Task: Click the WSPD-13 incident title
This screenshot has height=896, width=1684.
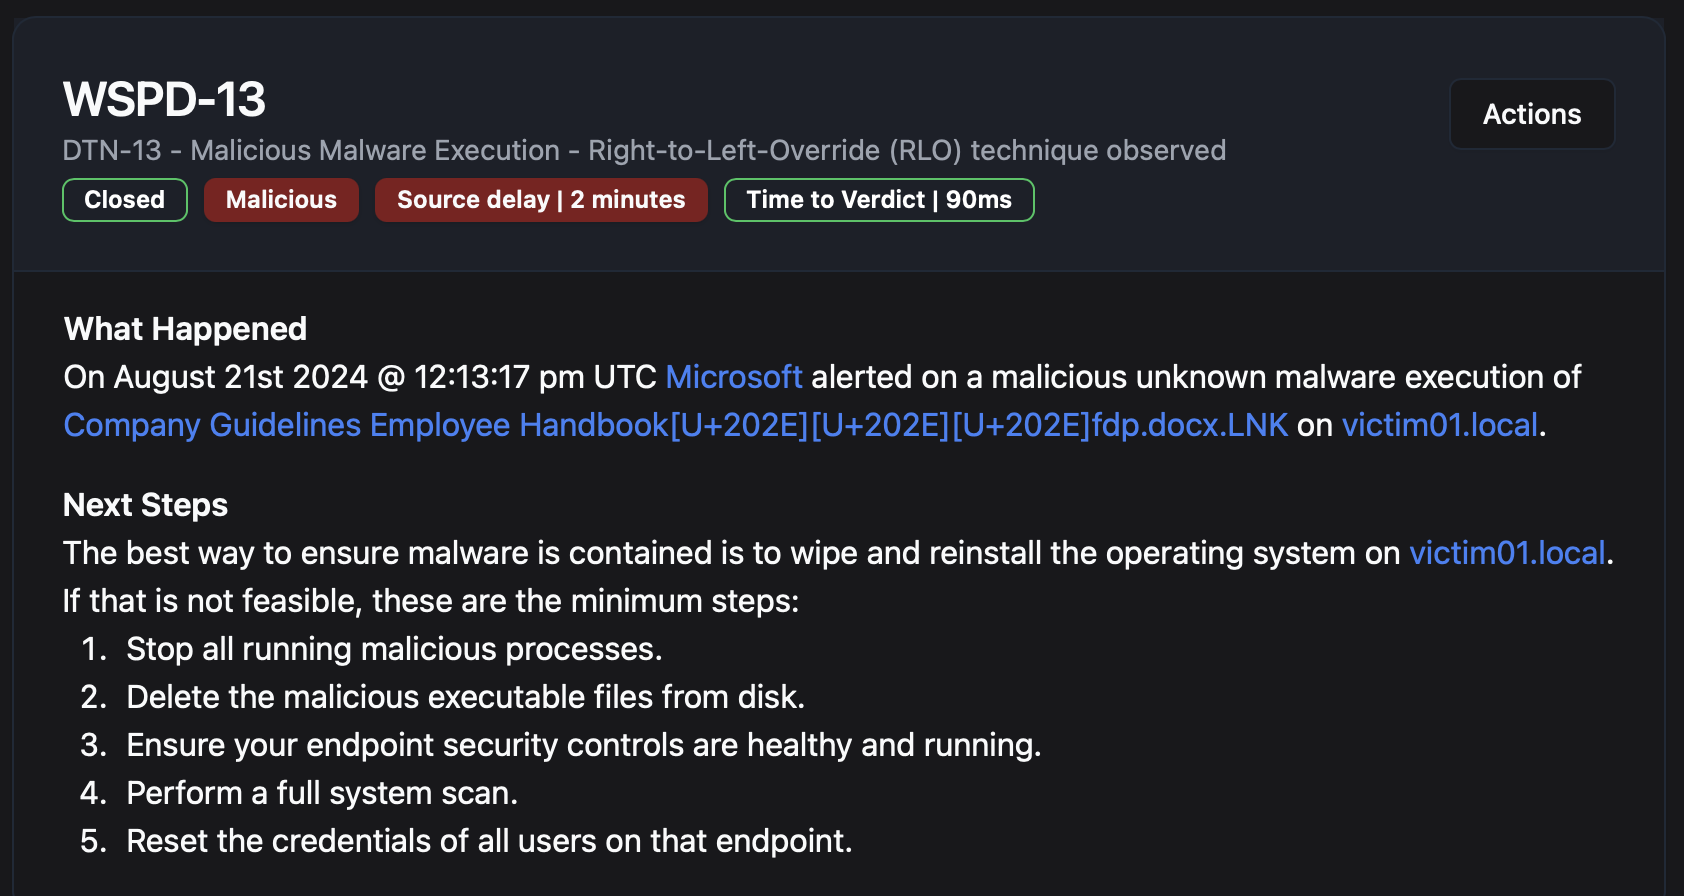Action: [165, 99]
